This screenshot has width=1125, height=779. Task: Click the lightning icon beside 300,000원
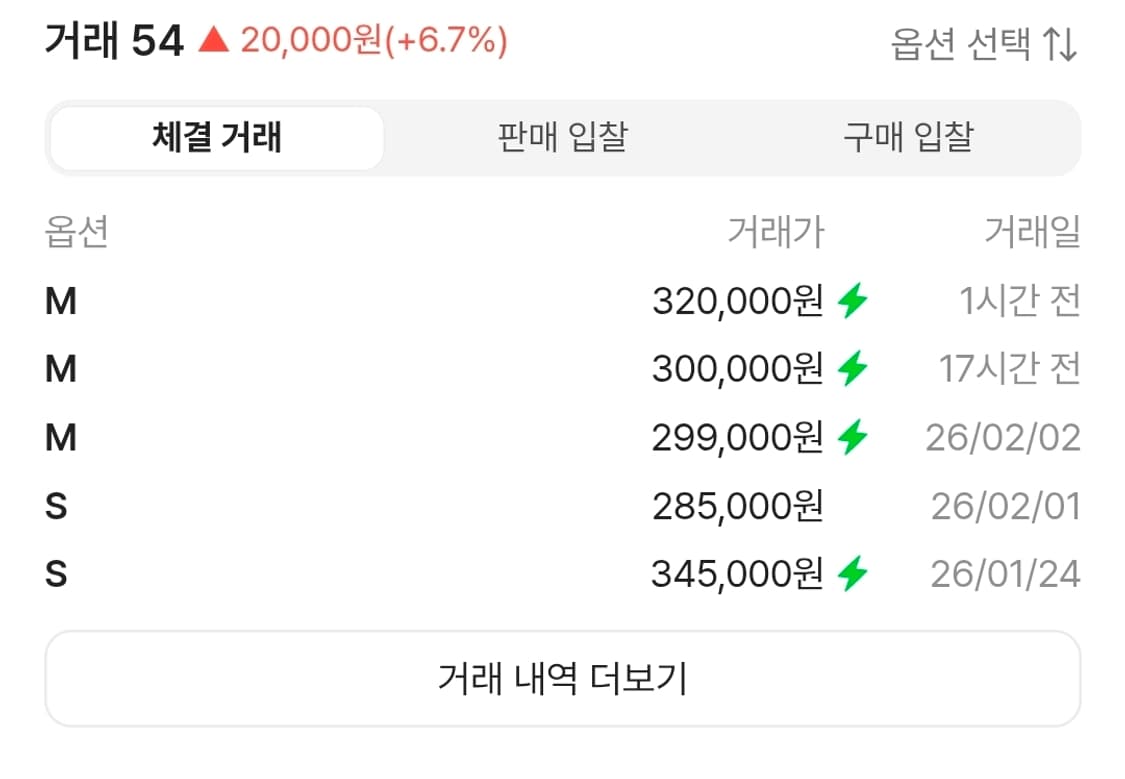[853, 368]
